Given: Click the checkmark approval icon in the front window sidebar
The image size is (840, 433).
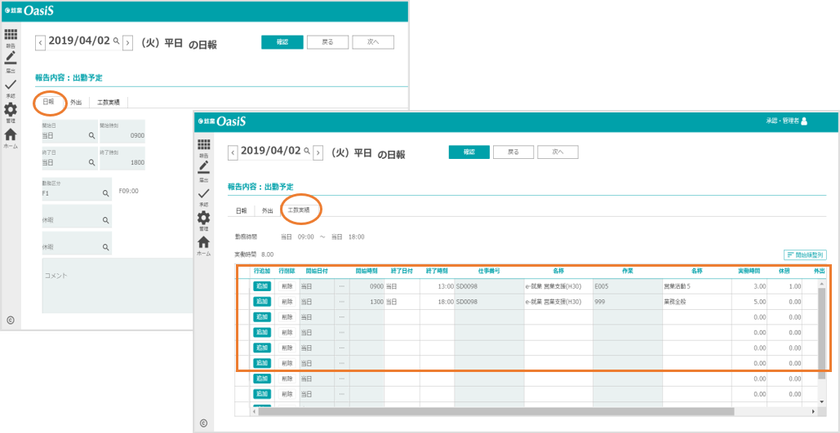Looking at the screenshot, I should click(x=204, y=193).
